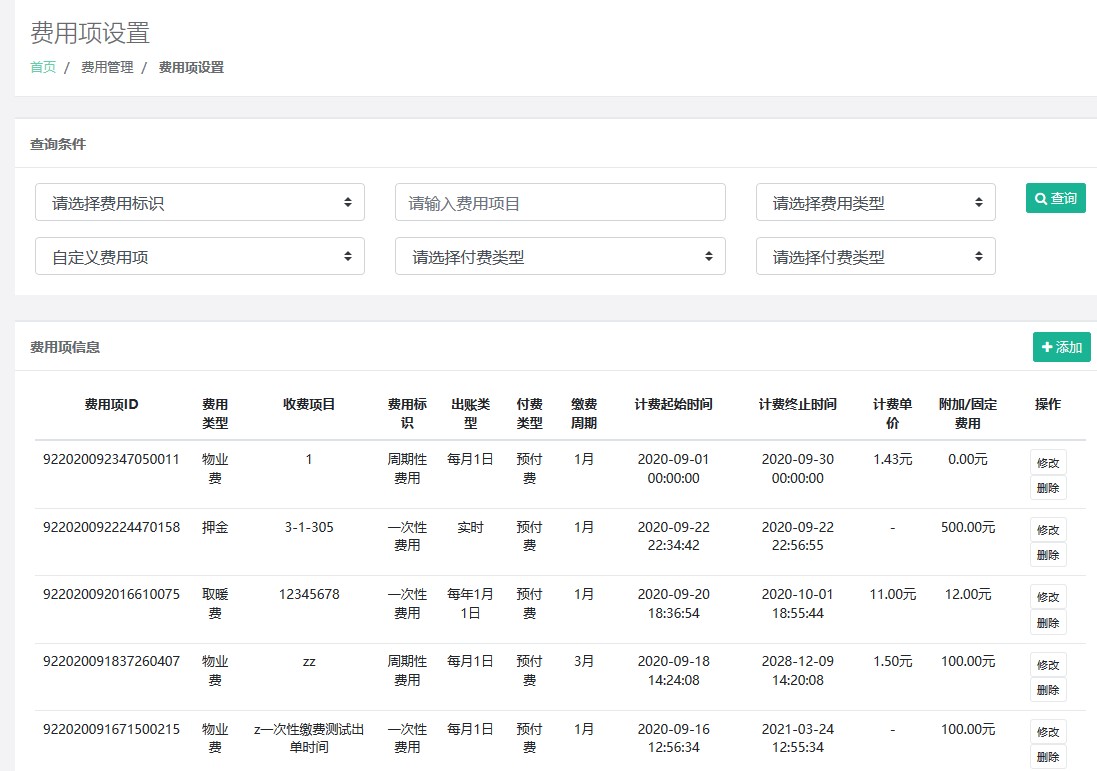1097x771 pixels.
Task: Click the plus icon on 添加 button
Action: point(1047,347)
